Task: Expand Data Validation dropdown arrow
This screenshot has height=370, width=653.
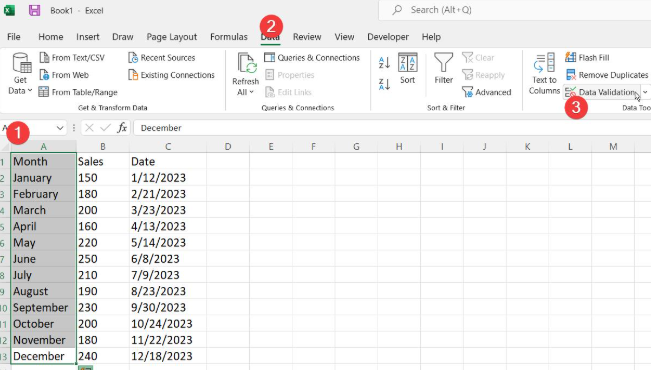Action: click(x=645, y=92)
